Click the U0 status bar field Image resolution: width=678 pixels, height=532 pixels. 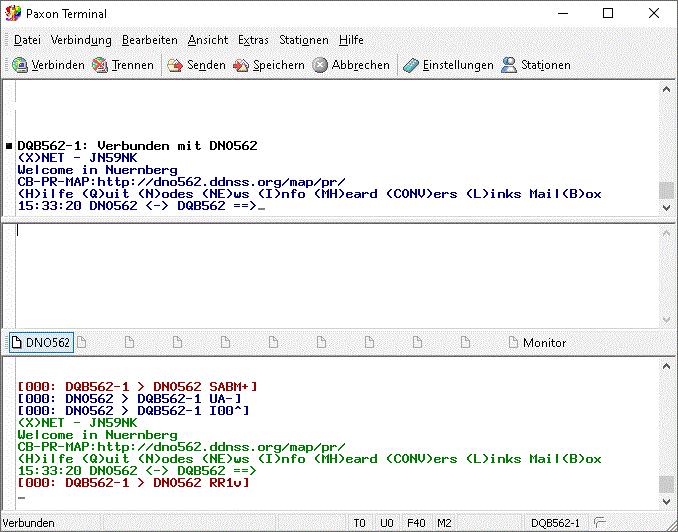coord(387,523)
